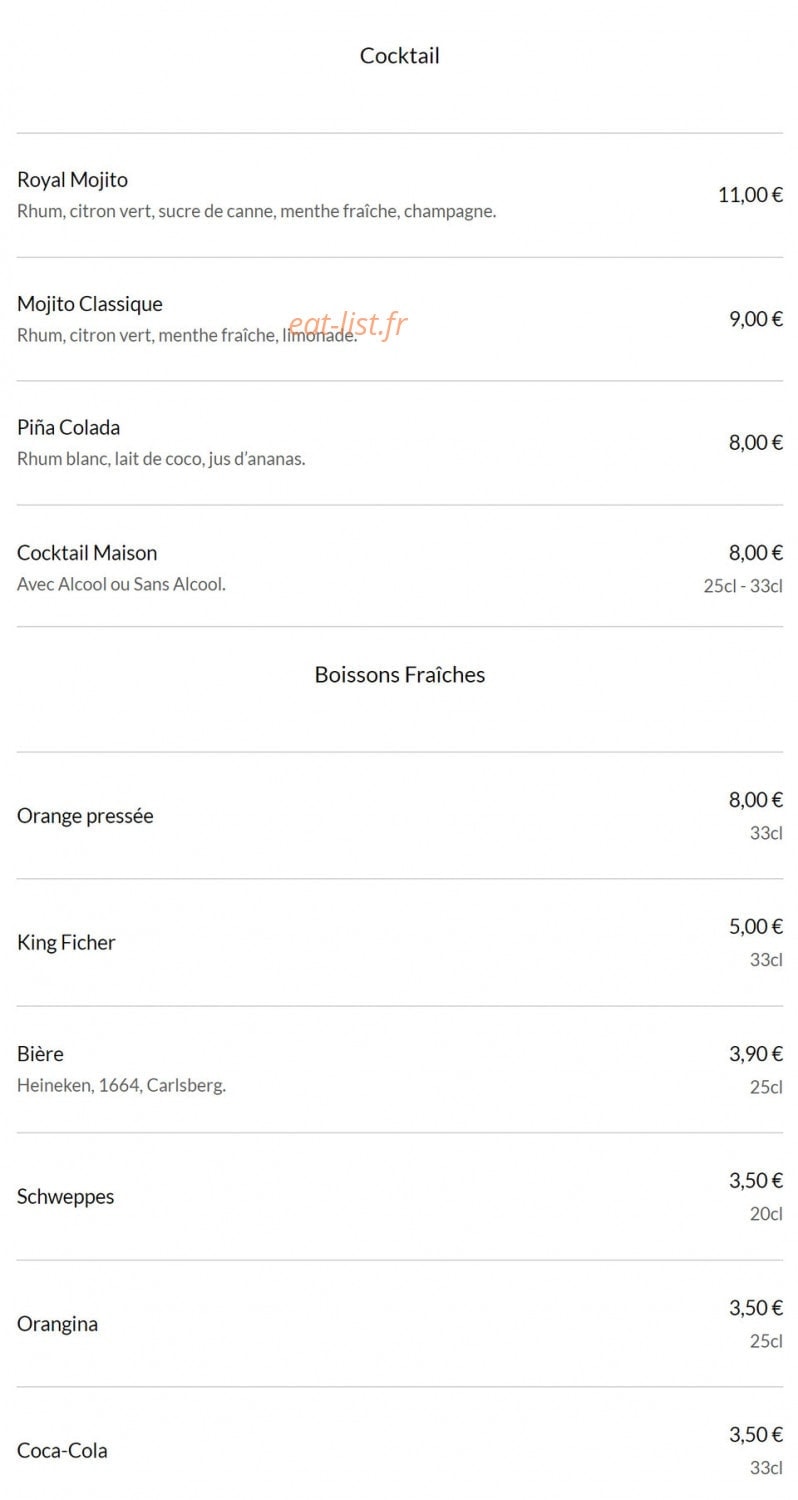Click the King Ficher beer entry

[66, 943]
